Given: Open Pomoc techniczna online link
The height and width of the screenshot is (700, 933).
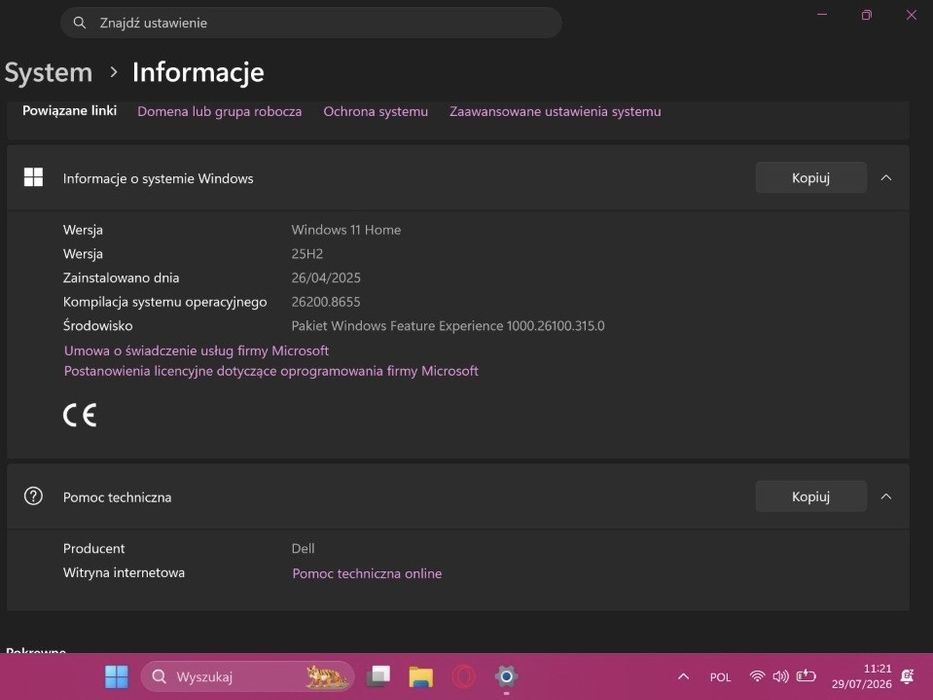Looking at the screenshot, I should (367, 573).
